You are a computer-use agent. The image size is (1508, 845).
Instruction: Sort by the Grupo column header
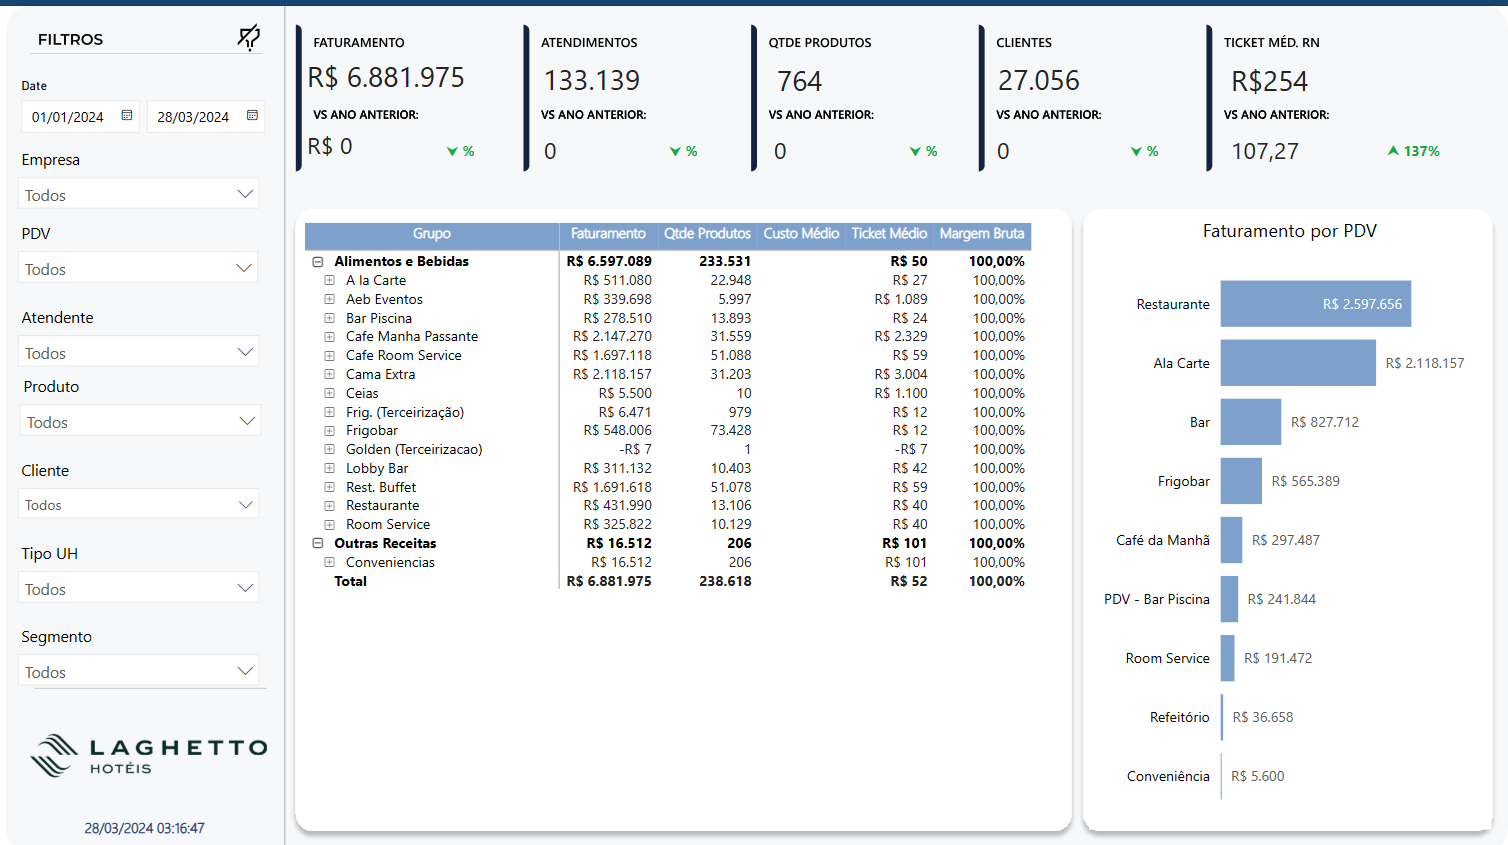(432, 234)
